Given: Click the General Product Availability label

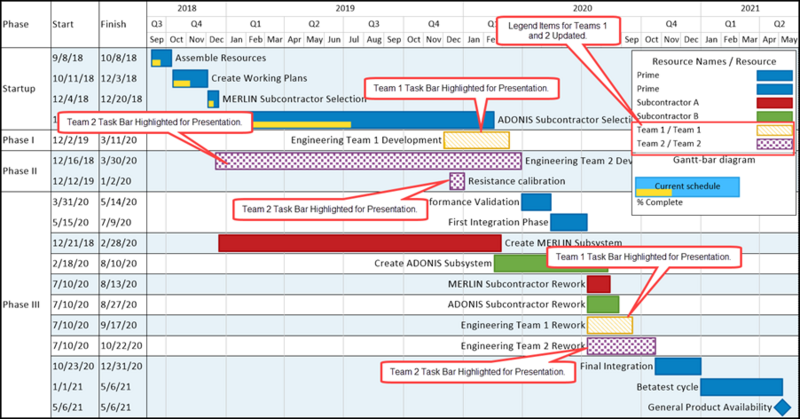Looking at the screenshot, I should [x=710, y=407].
